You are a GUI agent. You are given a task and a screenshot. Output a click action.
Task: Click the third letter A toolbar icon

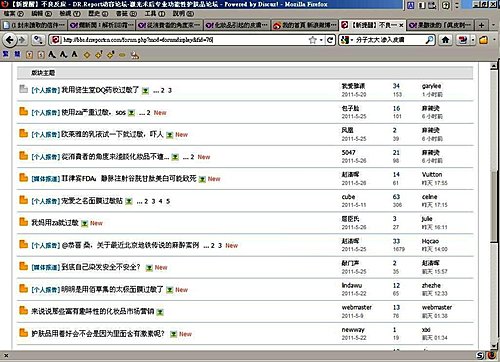click(x=75, y=54)
